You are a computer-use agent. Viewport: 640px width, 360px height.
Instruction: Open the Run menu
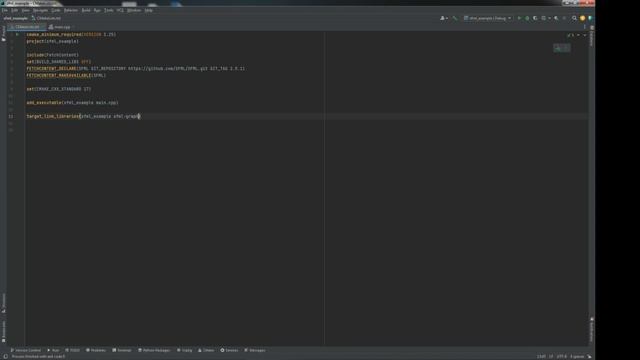pos(97,10)
